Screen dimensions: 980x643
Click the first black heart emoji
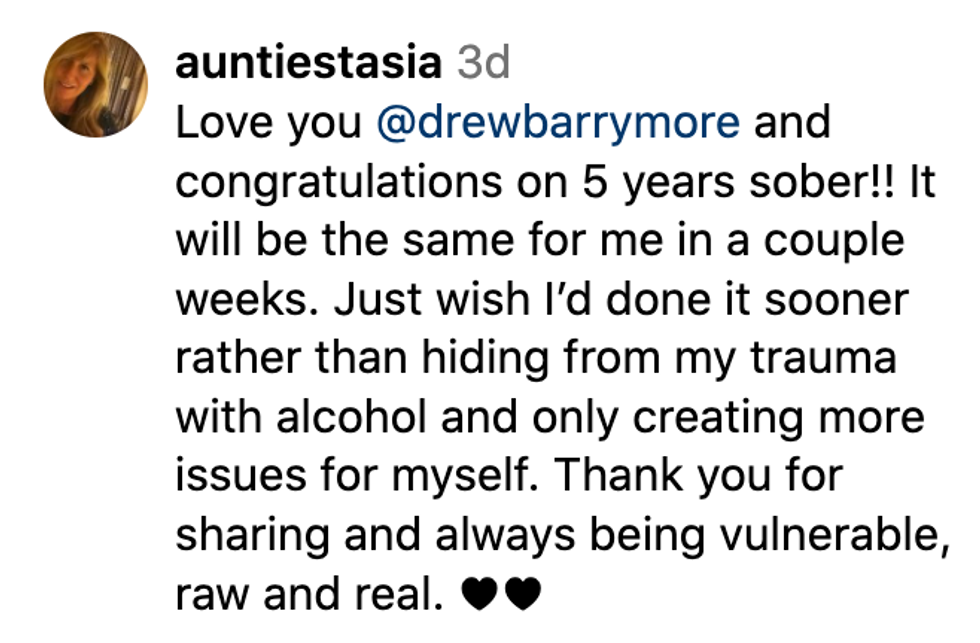tap(479, 596)
